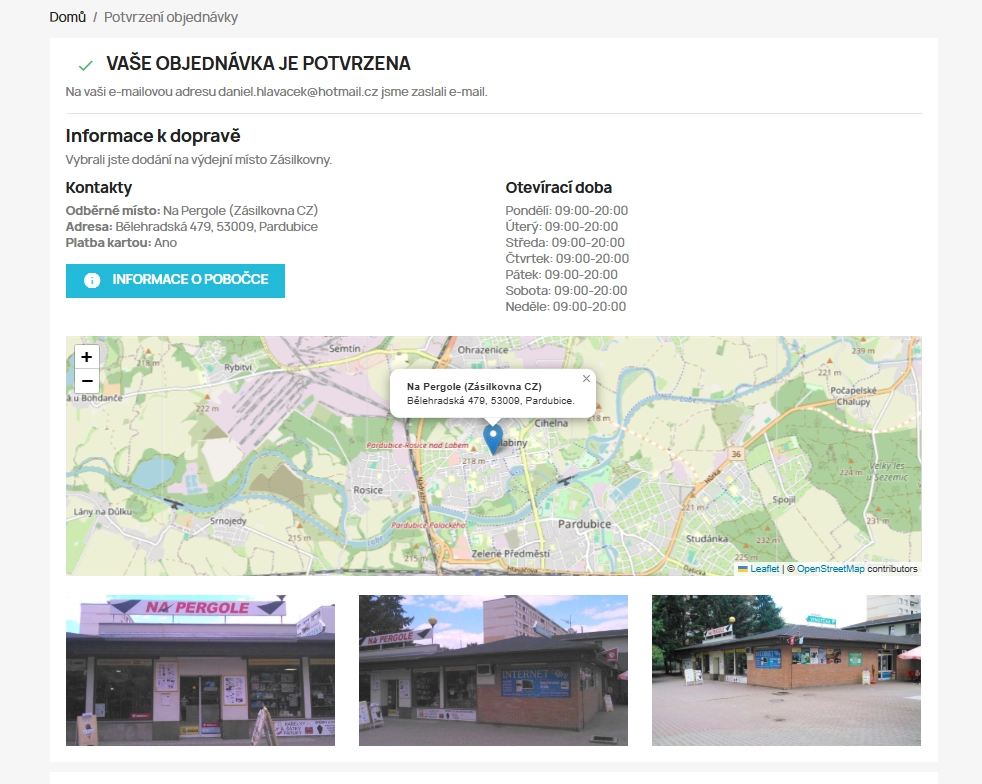This screenshot has height=784, width=982.
Task: View first Na Pergole storefront photo
Action: (200, 670)
